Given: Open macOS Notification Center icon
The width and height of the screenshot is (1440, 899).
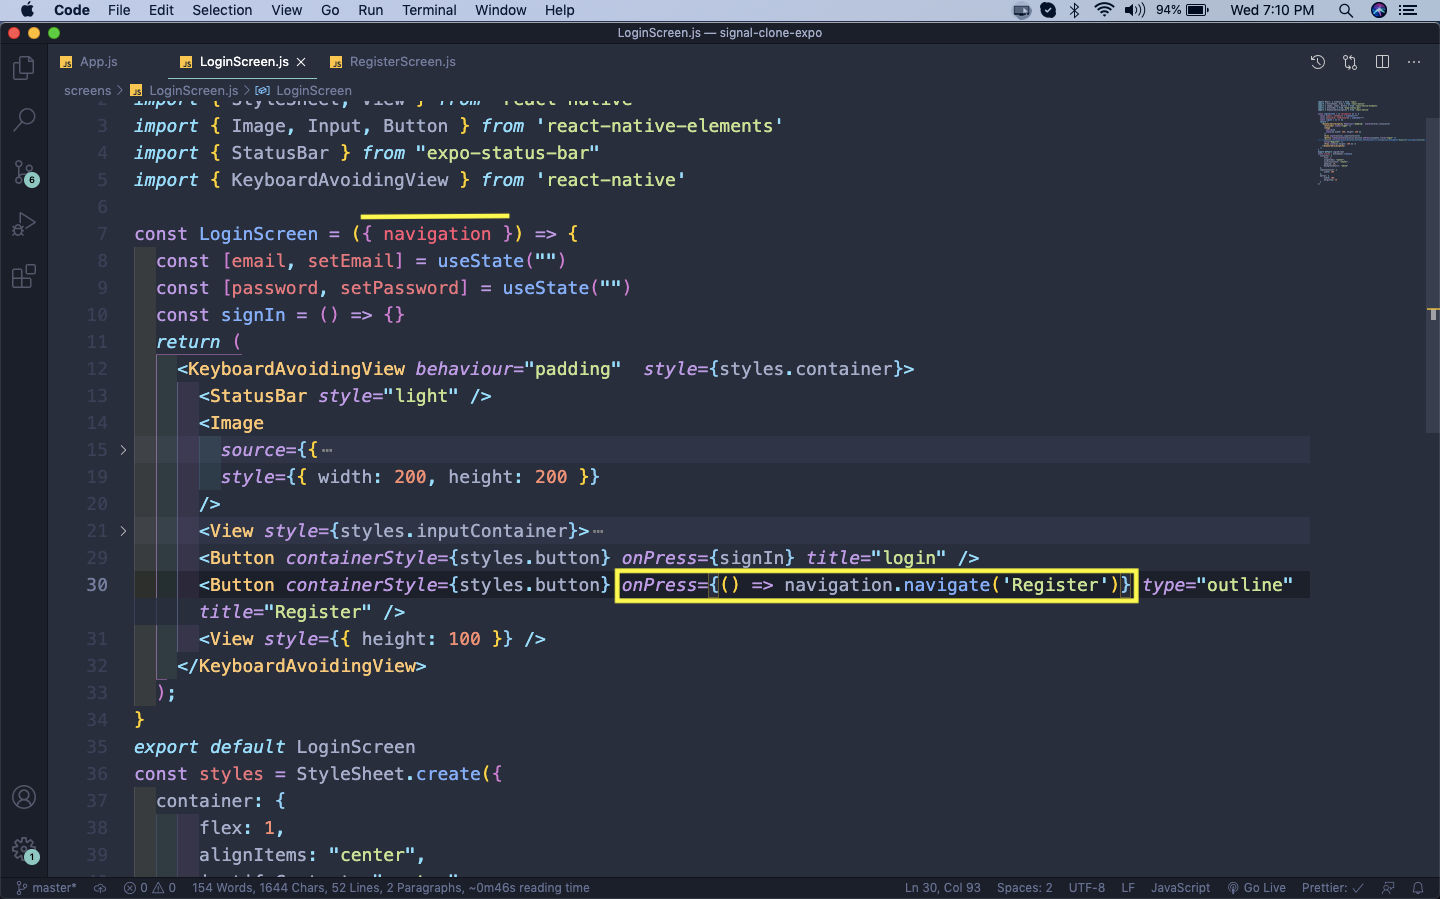Looking at the screenshot, I should tap(1409, 10).
